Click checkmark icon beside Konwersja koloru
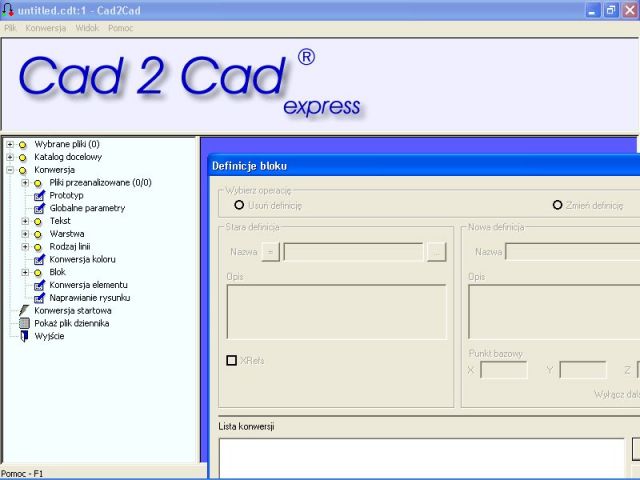The image size is (640, 480). coord(39,260)
